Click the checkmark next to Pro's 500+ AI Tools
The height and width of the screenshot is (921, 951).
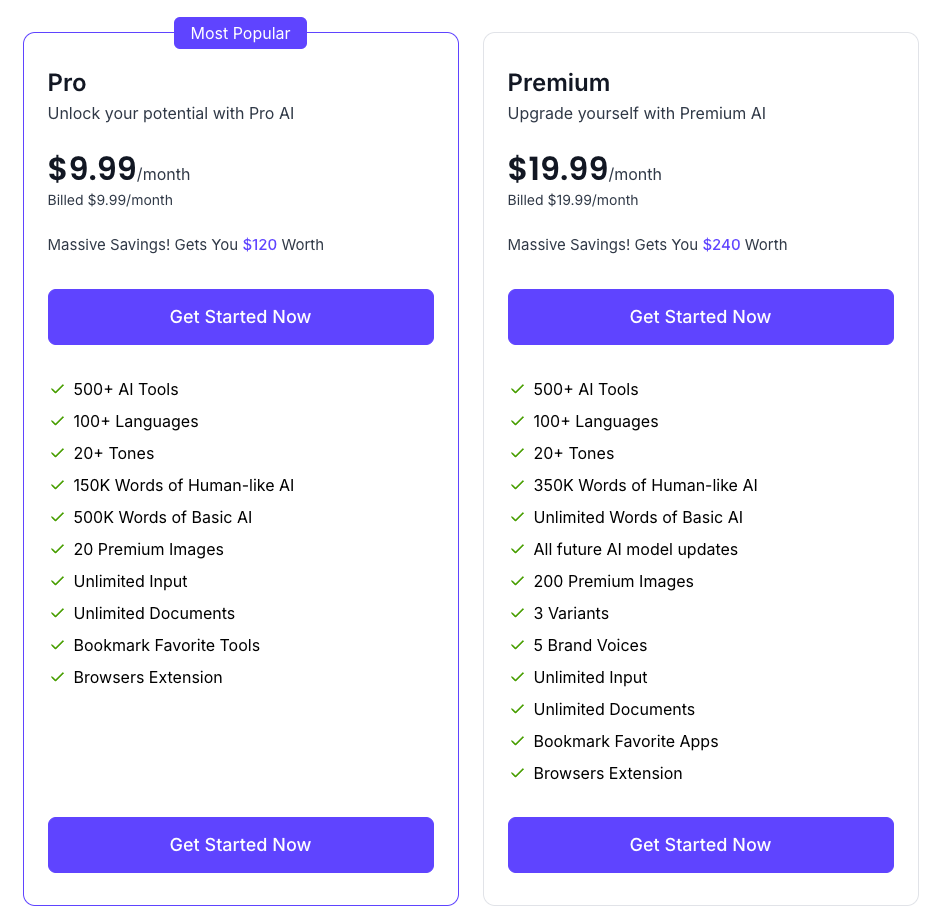tap(57, 389)
